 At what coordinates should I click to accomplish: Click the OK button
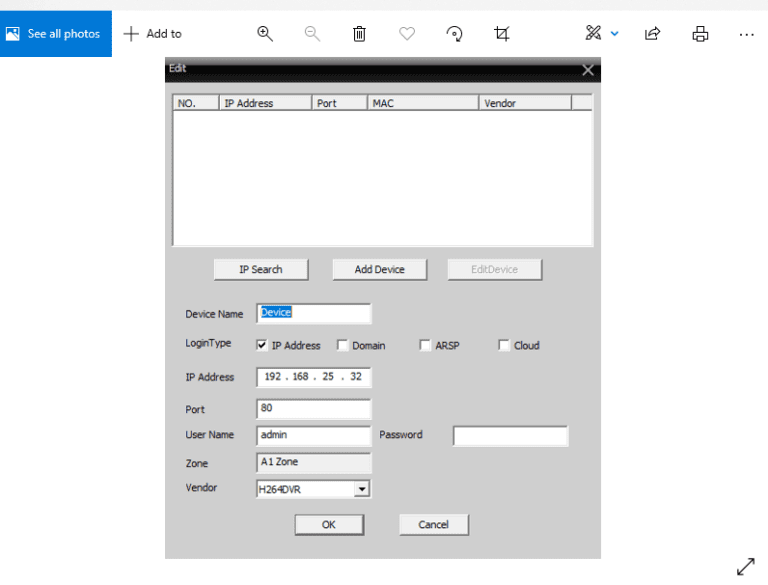329,525
